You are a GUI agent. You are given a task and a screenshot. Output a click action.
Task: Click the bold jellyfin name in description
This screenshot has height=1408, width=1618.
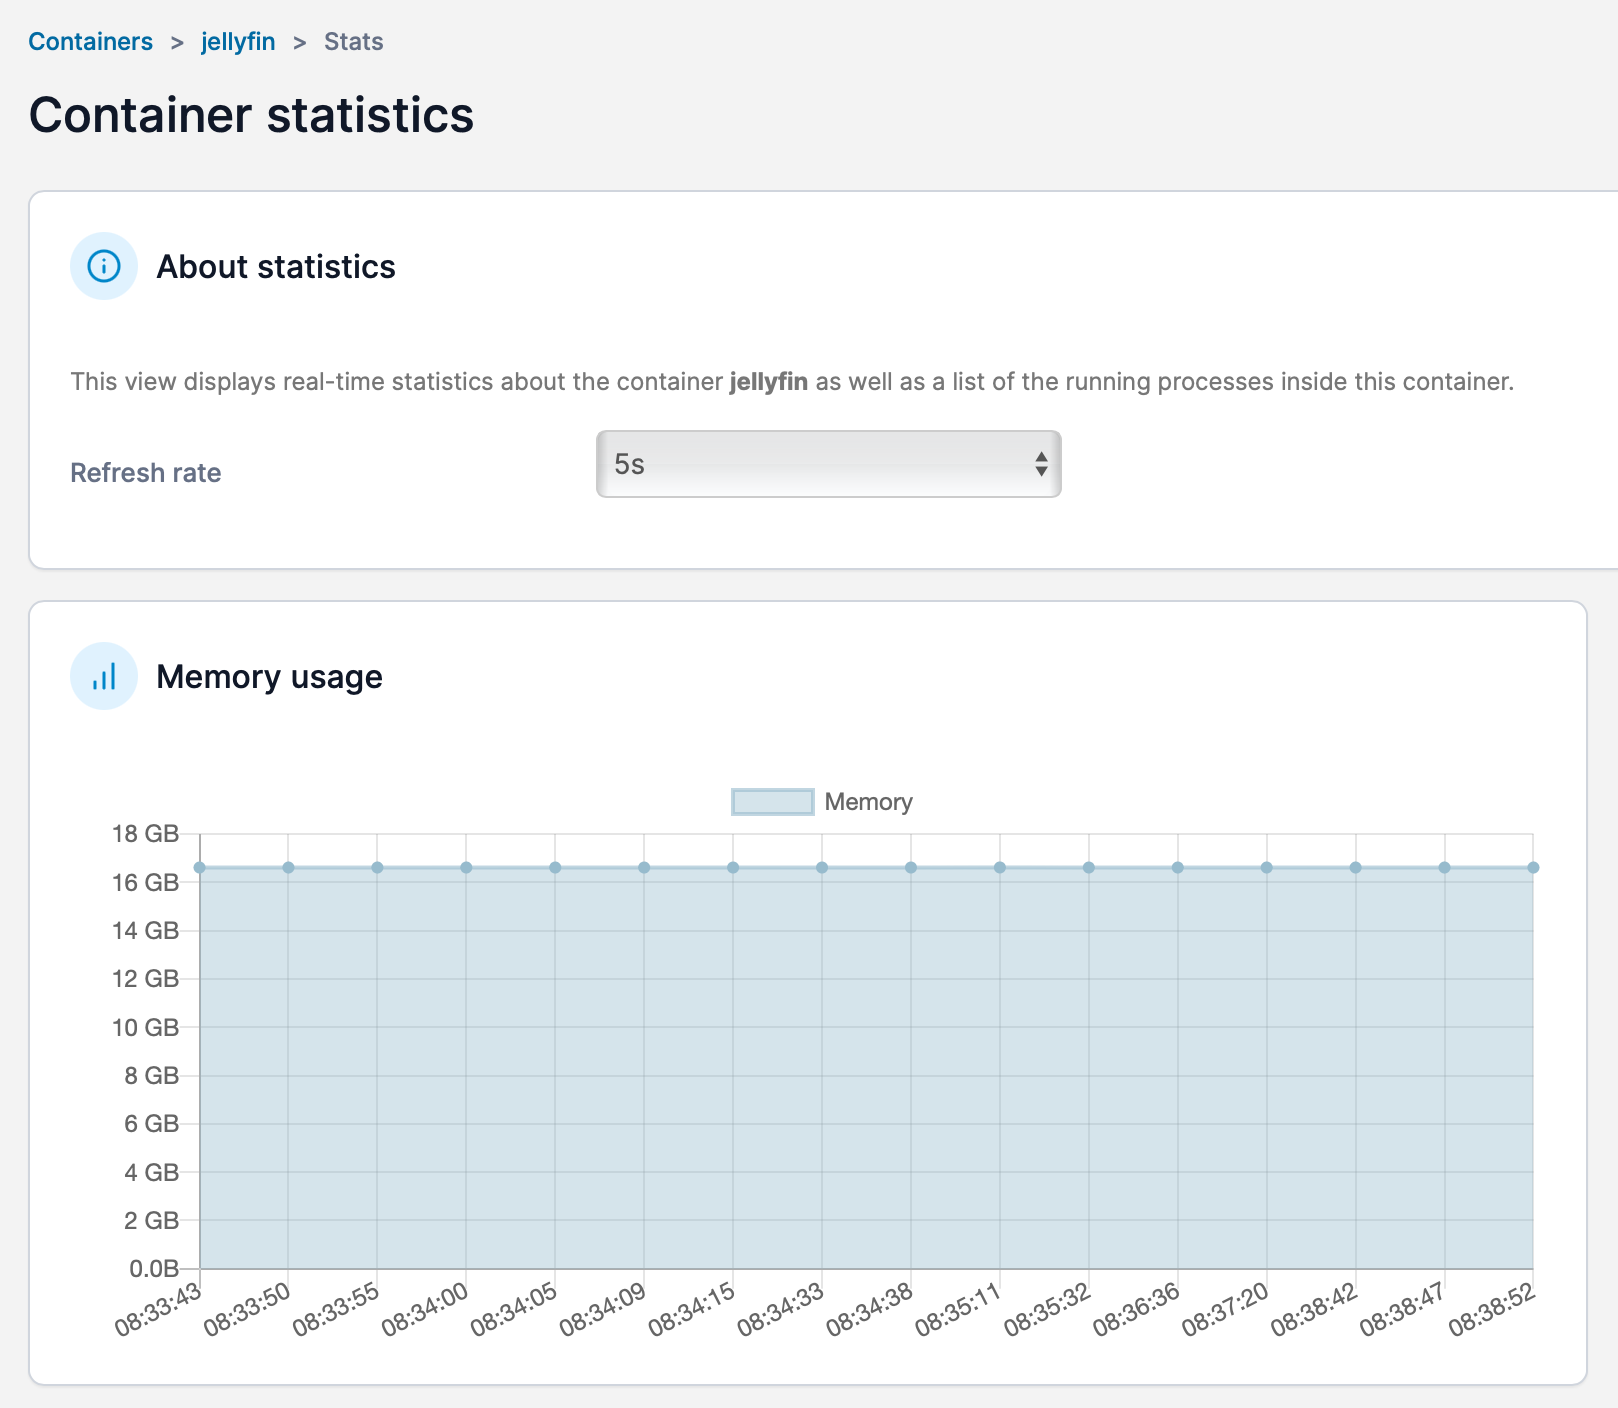[768, 382]
